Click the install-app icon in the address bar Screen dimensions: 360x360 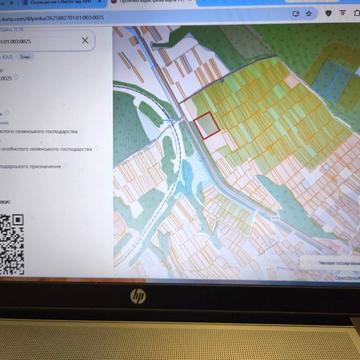(296, 14)
